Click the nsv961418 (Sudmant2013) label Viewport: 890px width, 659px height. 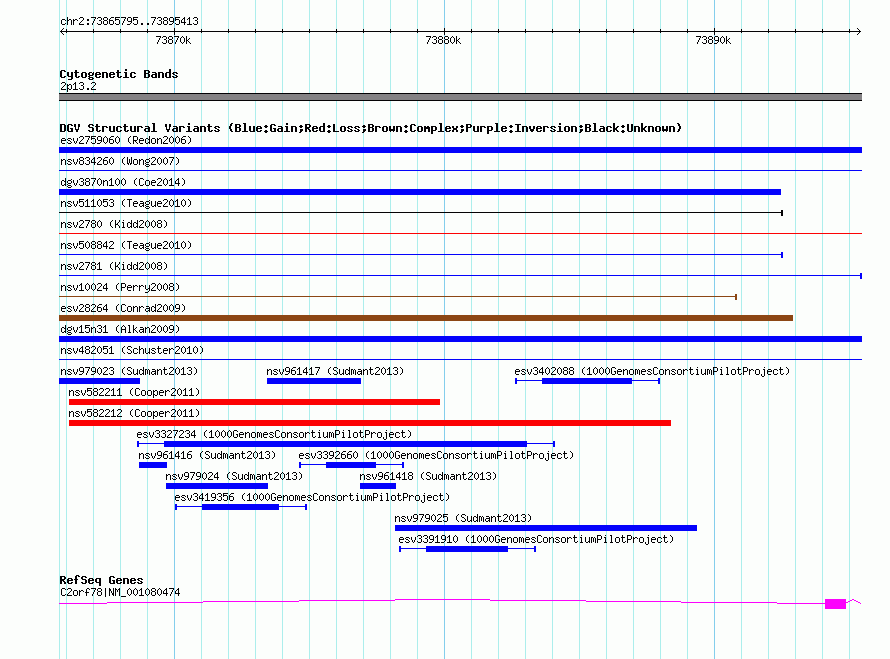click(x=428, y=476)
